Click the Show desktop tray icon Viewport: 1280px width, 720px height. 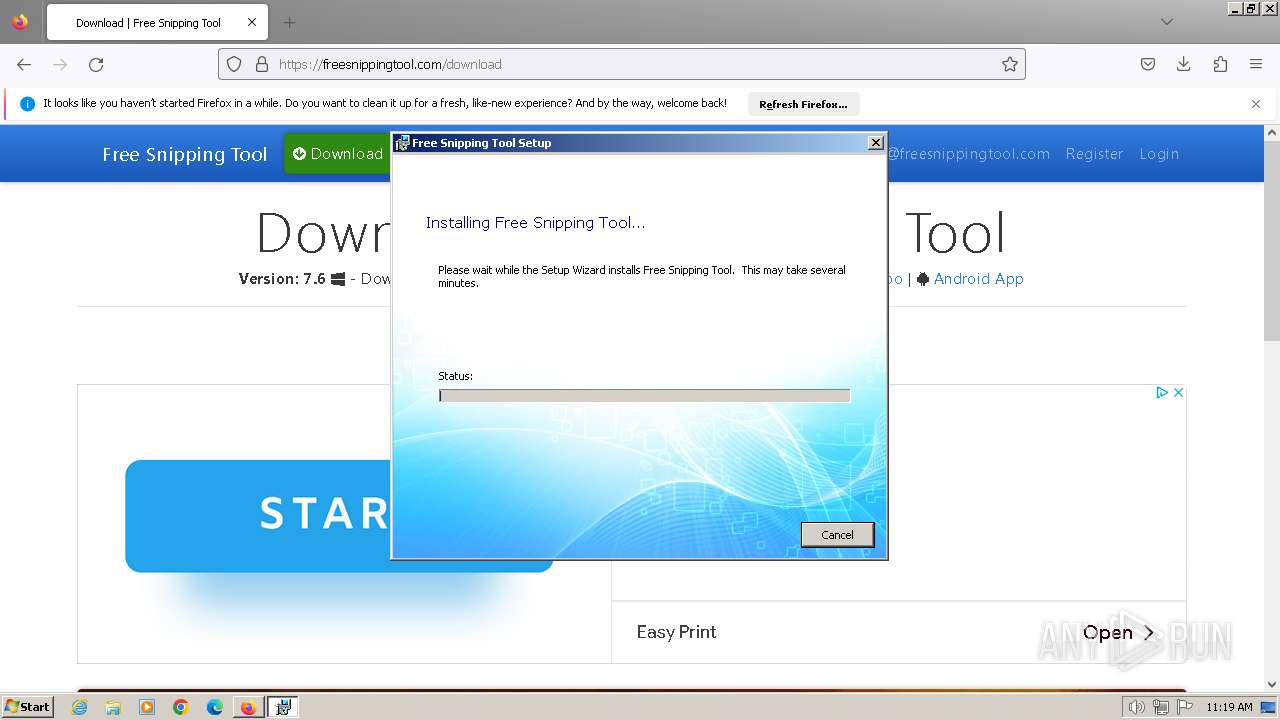point(1268,707)
